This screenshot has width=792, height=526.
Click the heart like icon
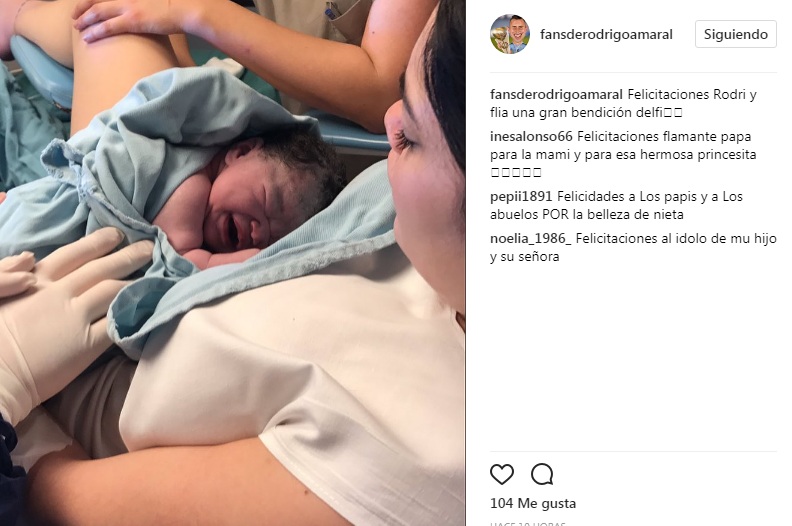click(x=502, y=474)
